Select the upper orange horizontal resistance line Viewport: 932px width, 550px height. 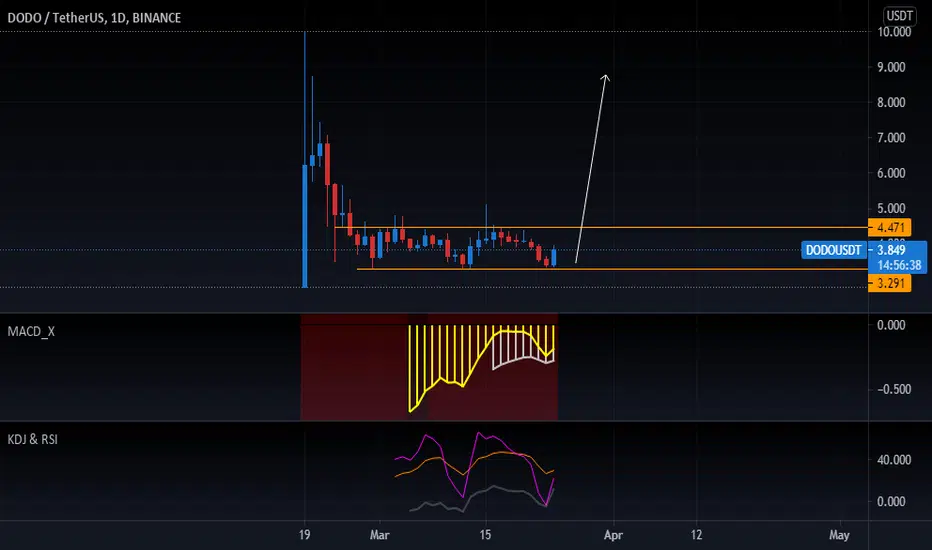pyautogui.click(x=601, y=228)
